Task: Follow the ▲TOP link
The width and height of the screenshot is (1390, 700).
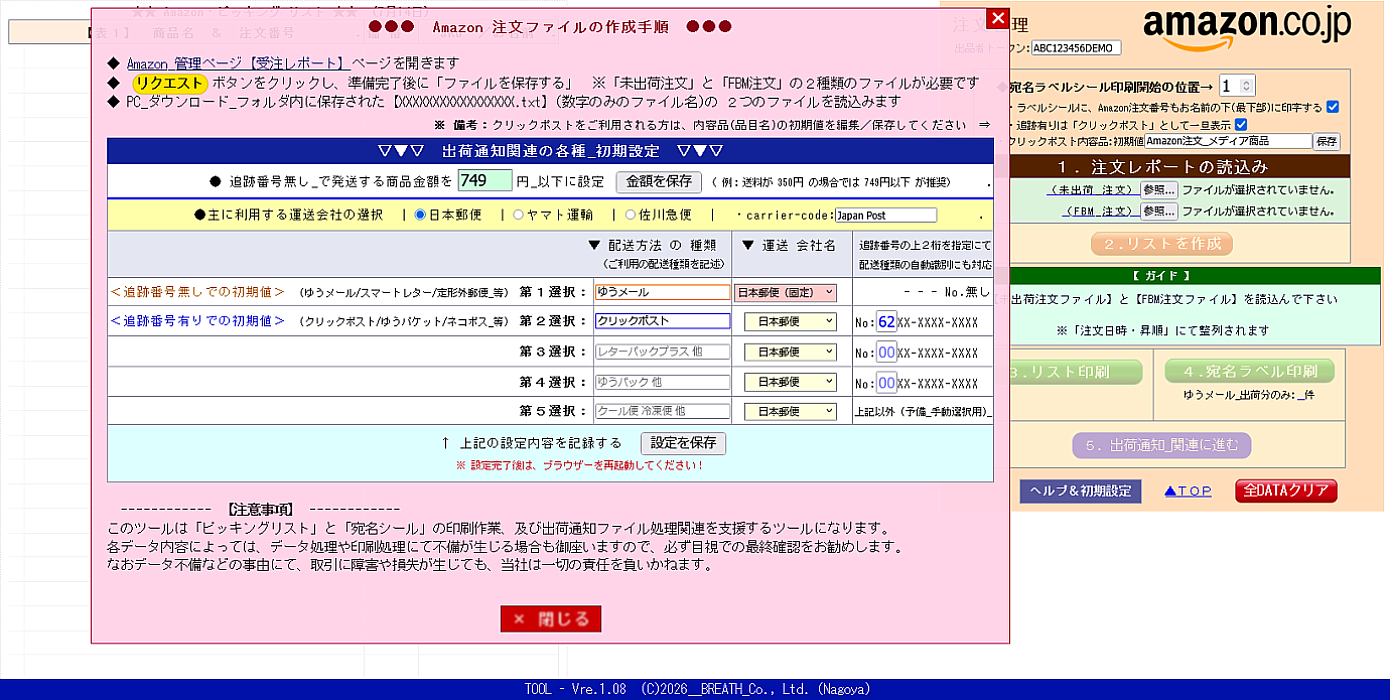Action: tap(1188, 491)
